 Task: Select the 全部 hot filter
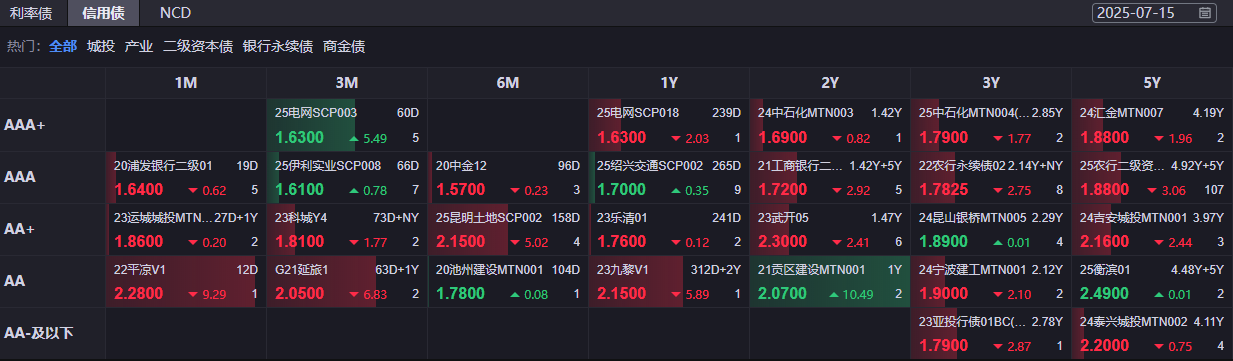(x=63, y=46)
